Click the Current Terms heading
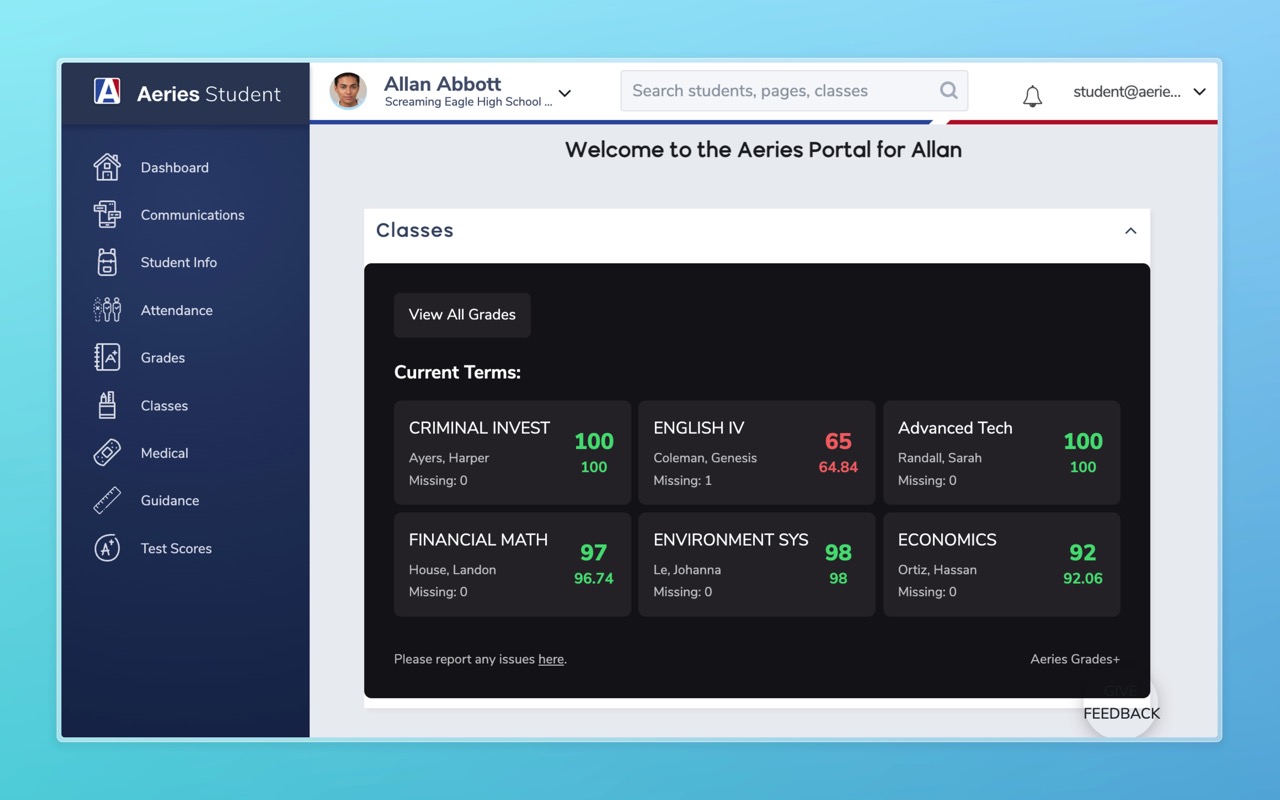The image size is (1280, 800). 457,372
